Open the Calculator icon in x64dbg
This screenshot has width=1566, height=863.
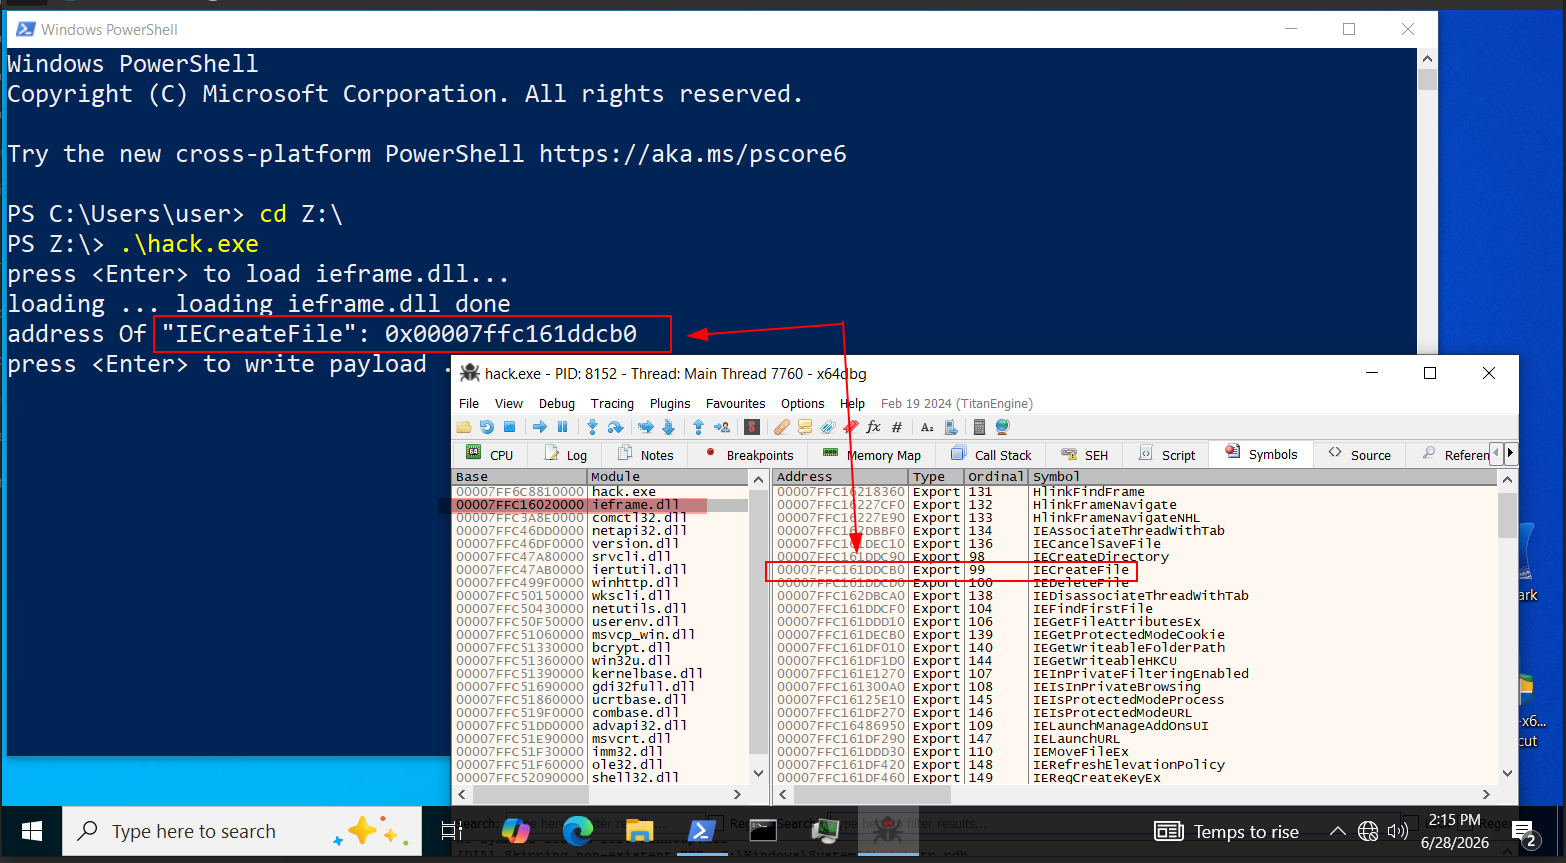[x=979, y=427]
